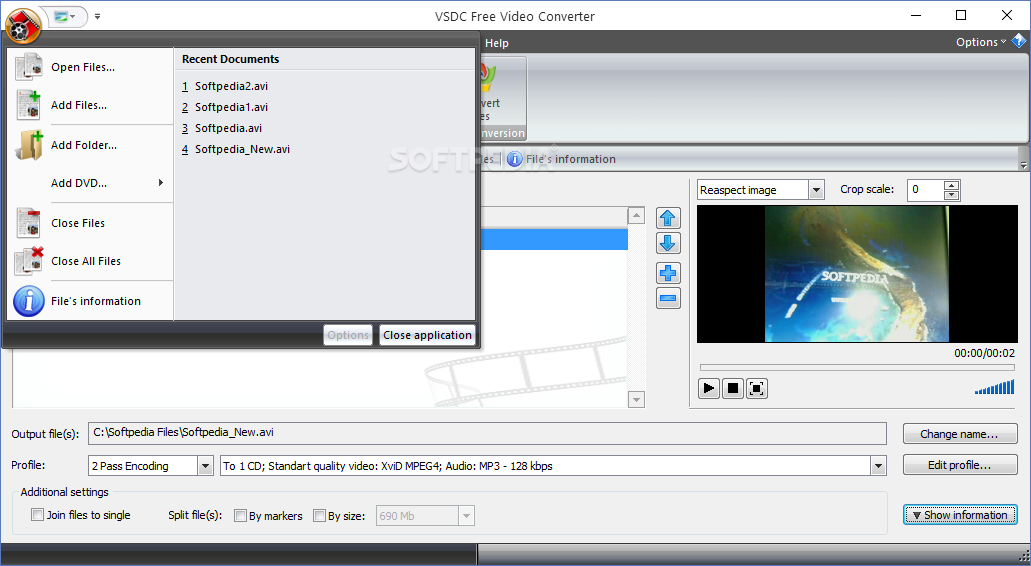Click the Close All Files red X icon

tap(29, 261)
